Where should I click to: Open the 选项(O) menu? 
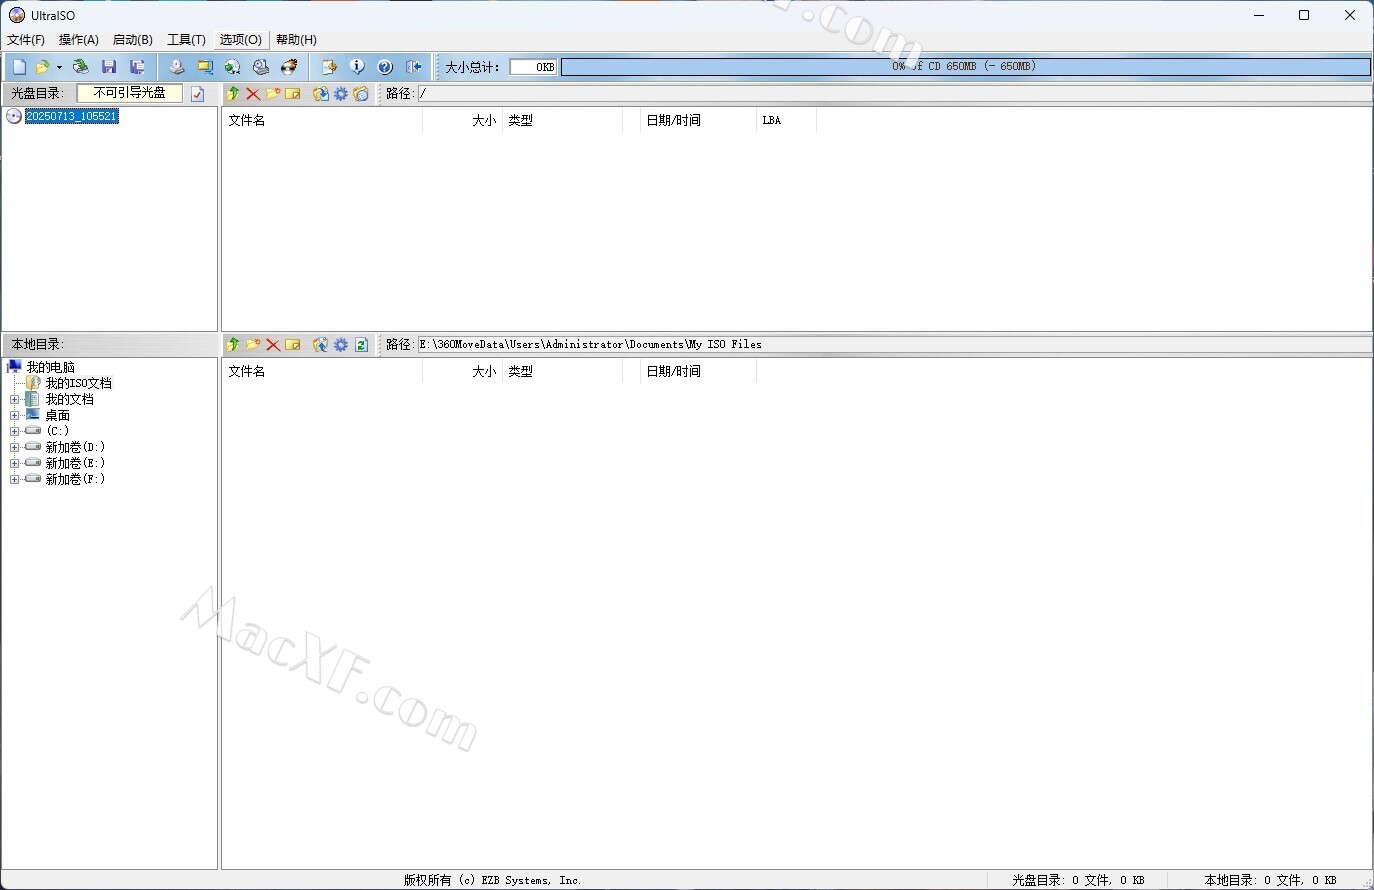pos(241,40)
